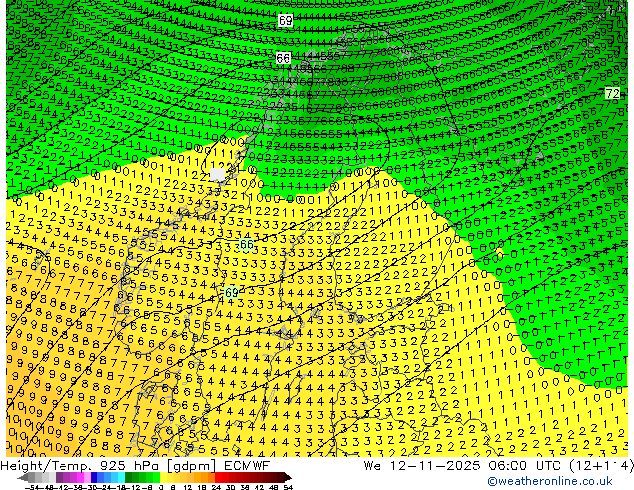634x490 pixels.
Task: Pick the cyan legend swatch near -18
Action: [121, 477]
